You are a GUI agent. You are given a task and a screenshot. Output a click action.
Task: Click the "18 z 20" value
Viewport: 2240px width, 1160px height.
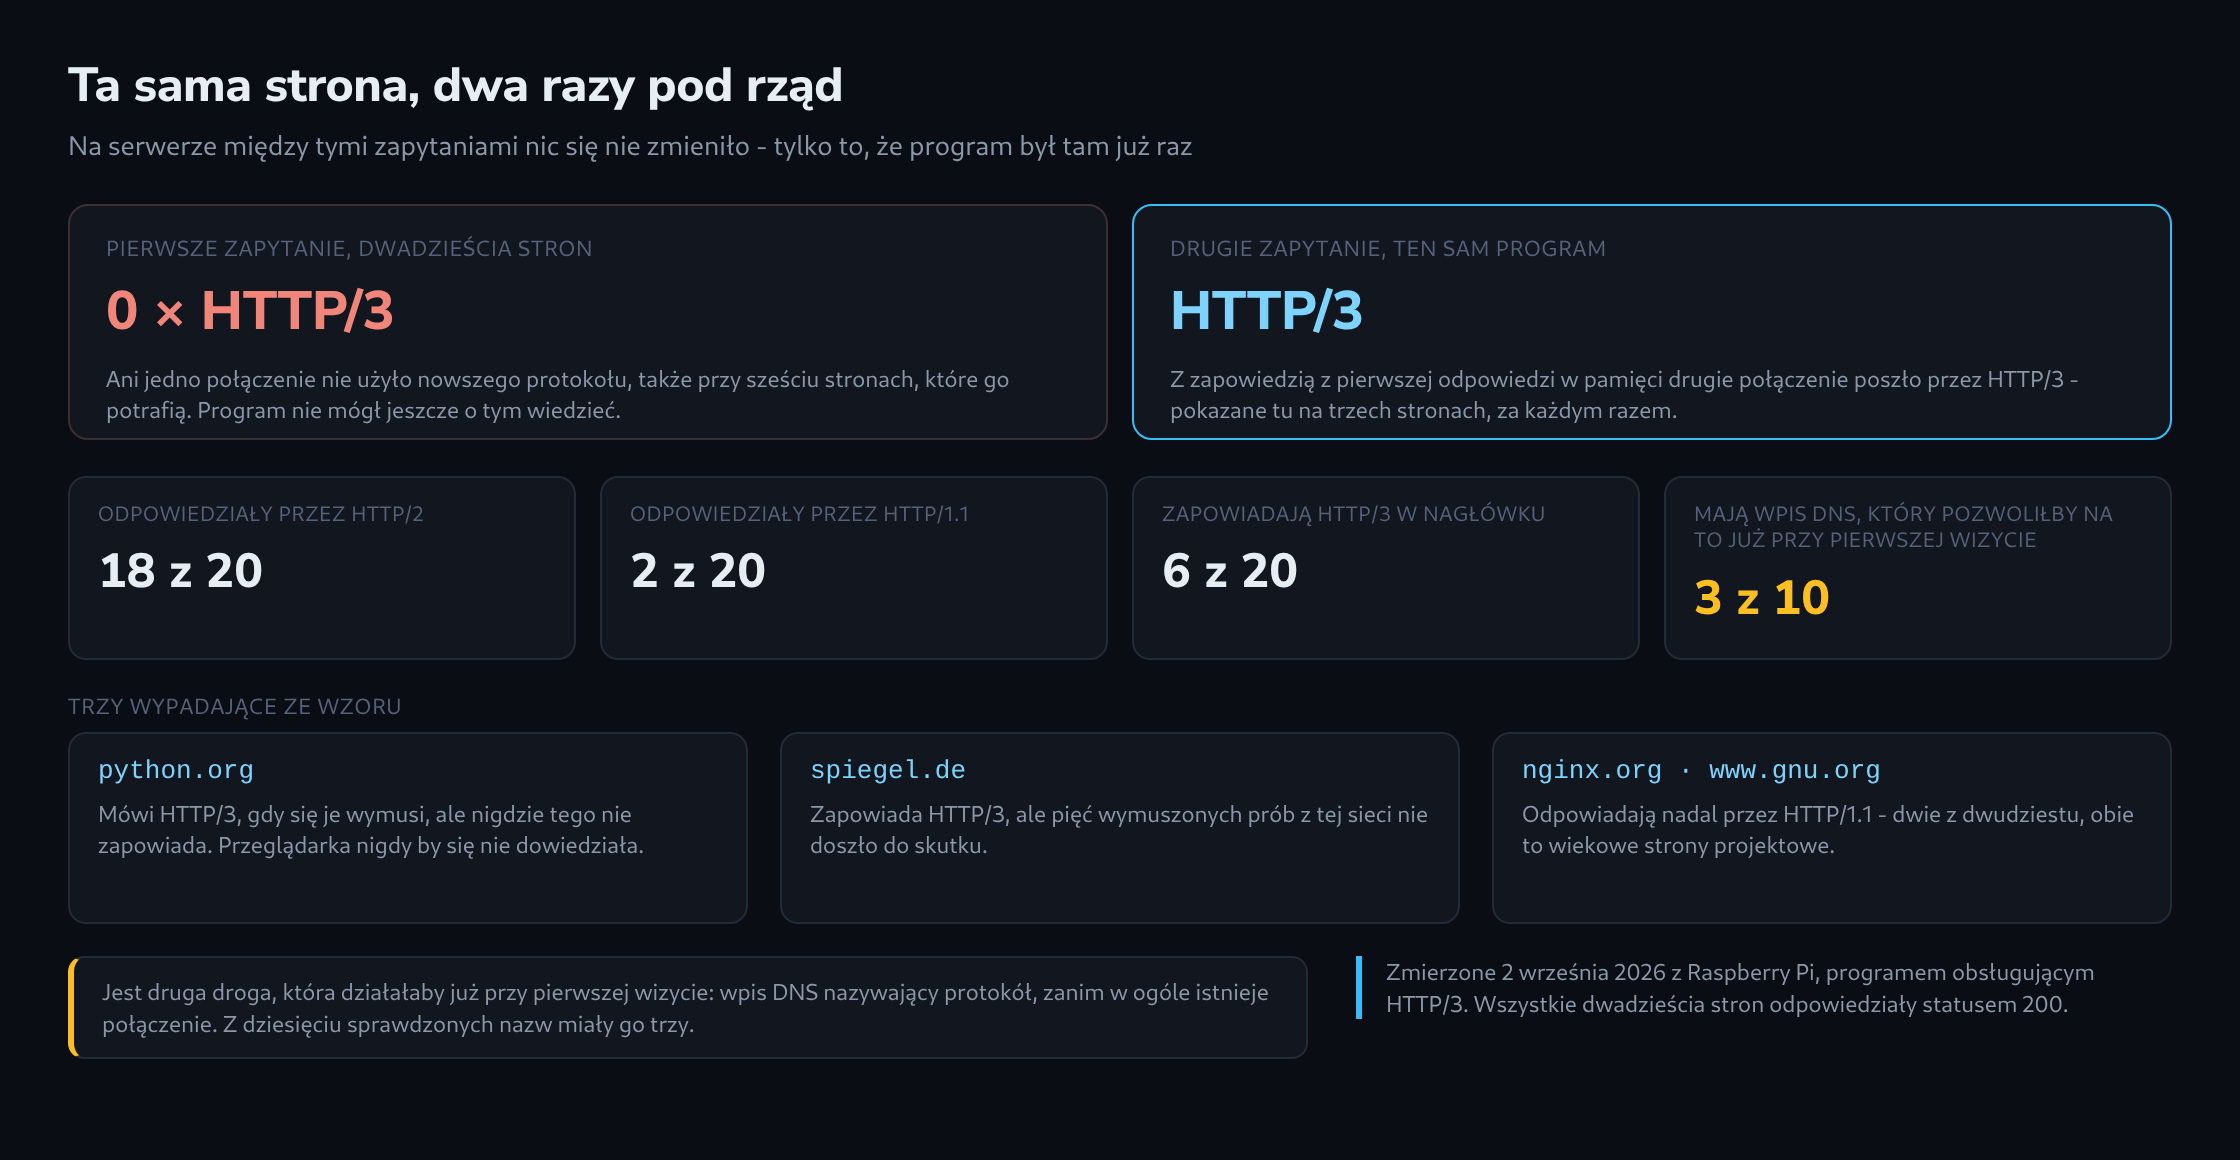[x=181, y=571]
